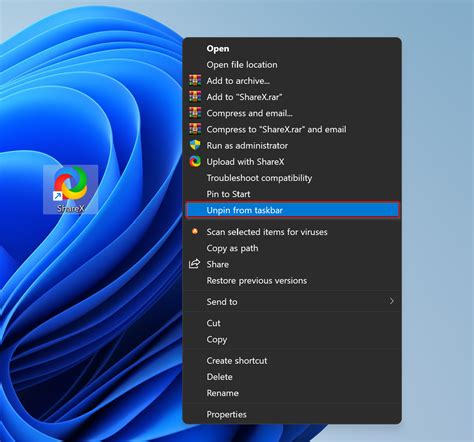Choose the Share menu entry
The height and width of the screenshot is (442, 474).
click(292, 264)
